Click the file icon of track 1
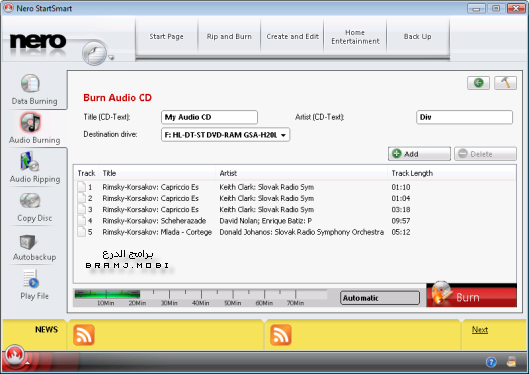 (81, 186)
